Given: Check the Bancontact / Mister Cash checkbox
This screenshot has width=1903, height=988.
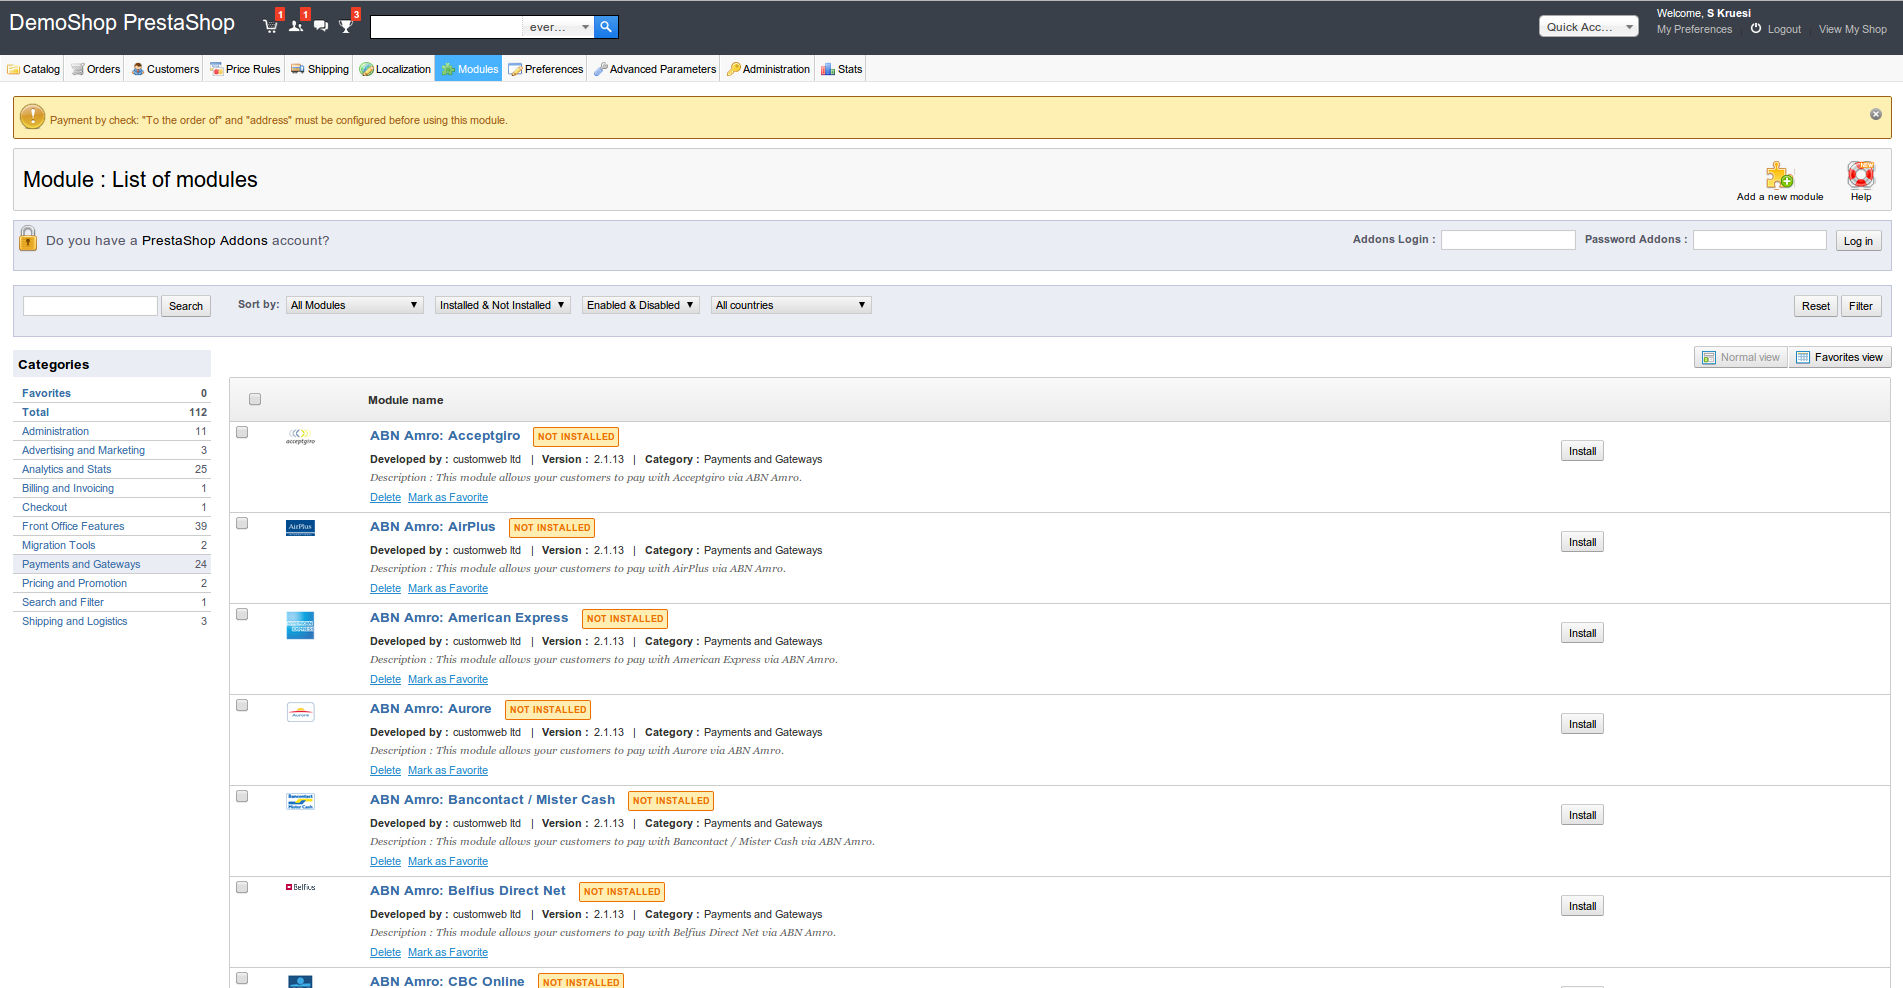Looking at the screenshot, I should [242, 796].
